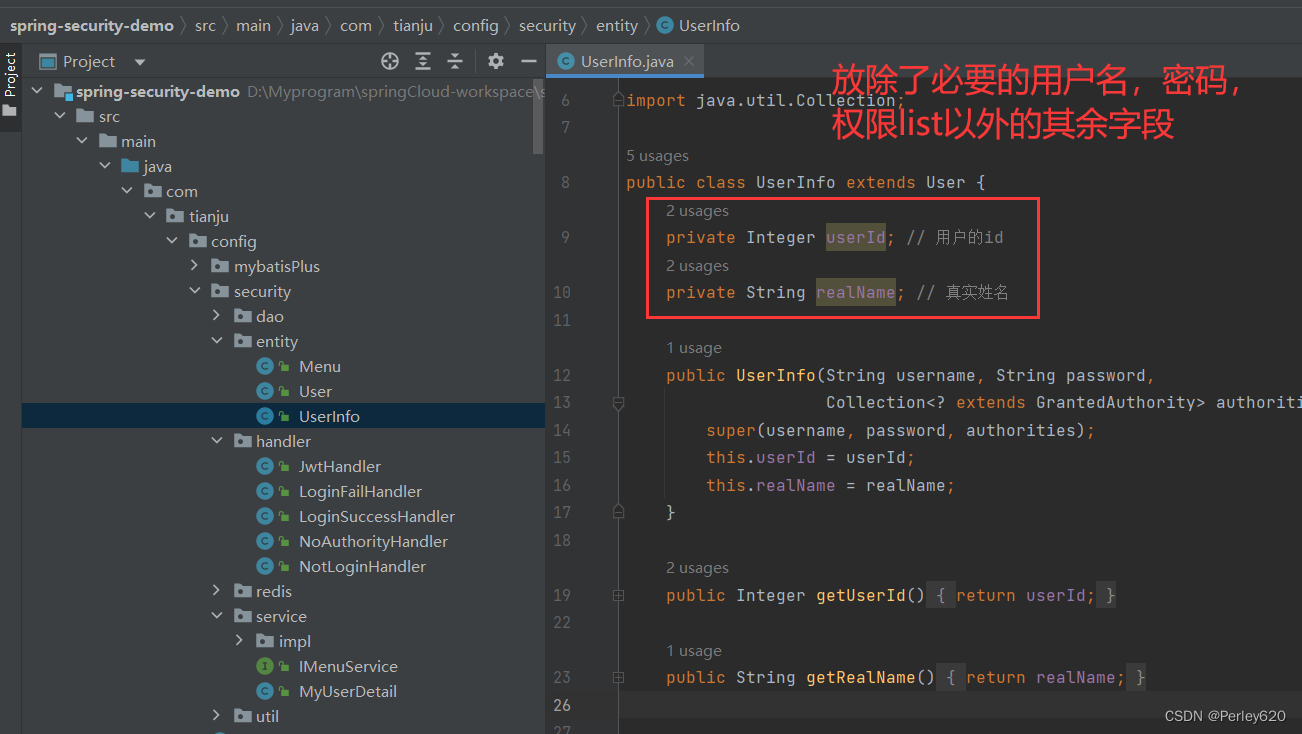
Task: Collapse the entity package node
Action: pyautogui.click(x=216, y=341)
